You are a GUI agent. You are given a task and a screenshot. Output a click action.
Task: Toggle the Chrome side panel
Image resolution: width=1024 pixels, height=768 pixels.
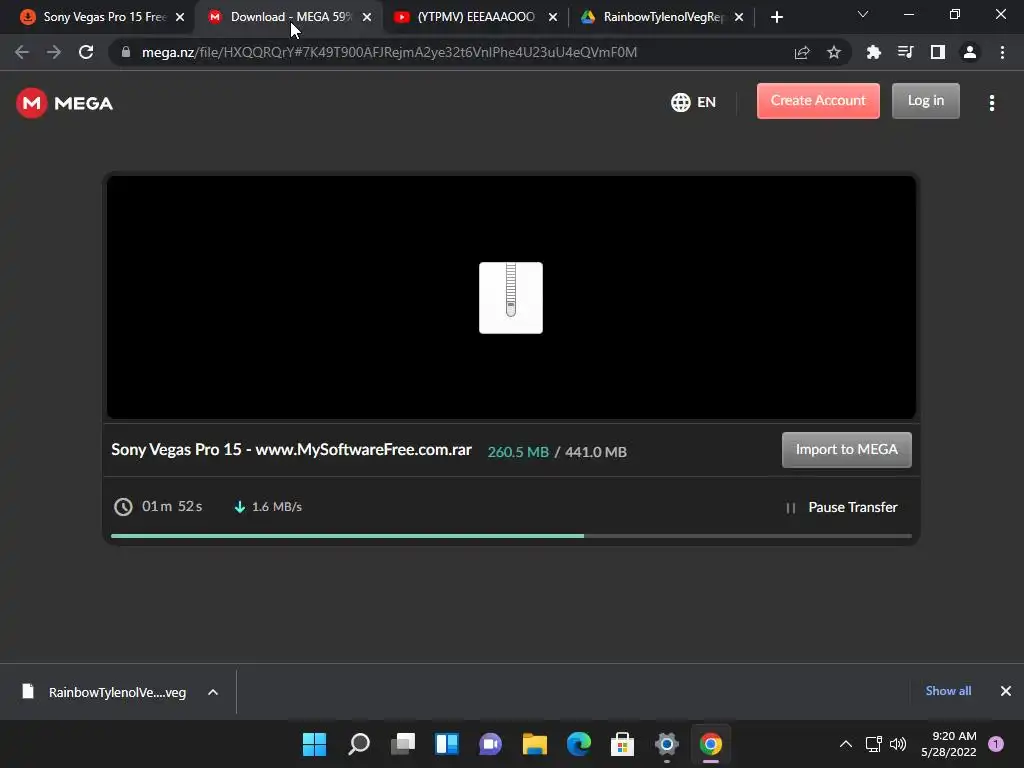tap(937, 52)
